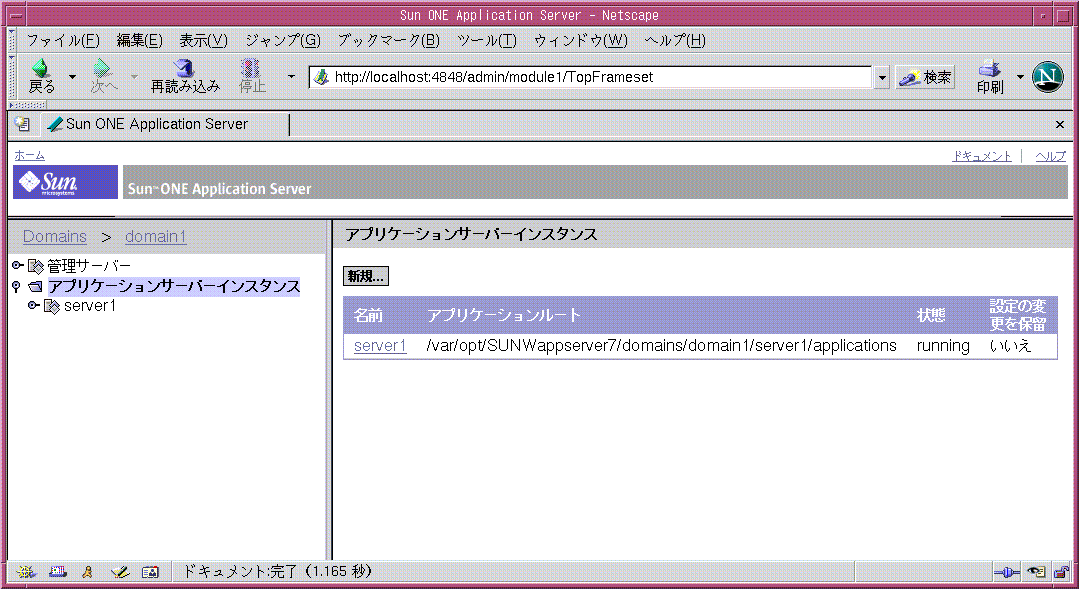Open the URL history dropdown
This screenshot has height=589, width=1079.
(x=882, y=78)
